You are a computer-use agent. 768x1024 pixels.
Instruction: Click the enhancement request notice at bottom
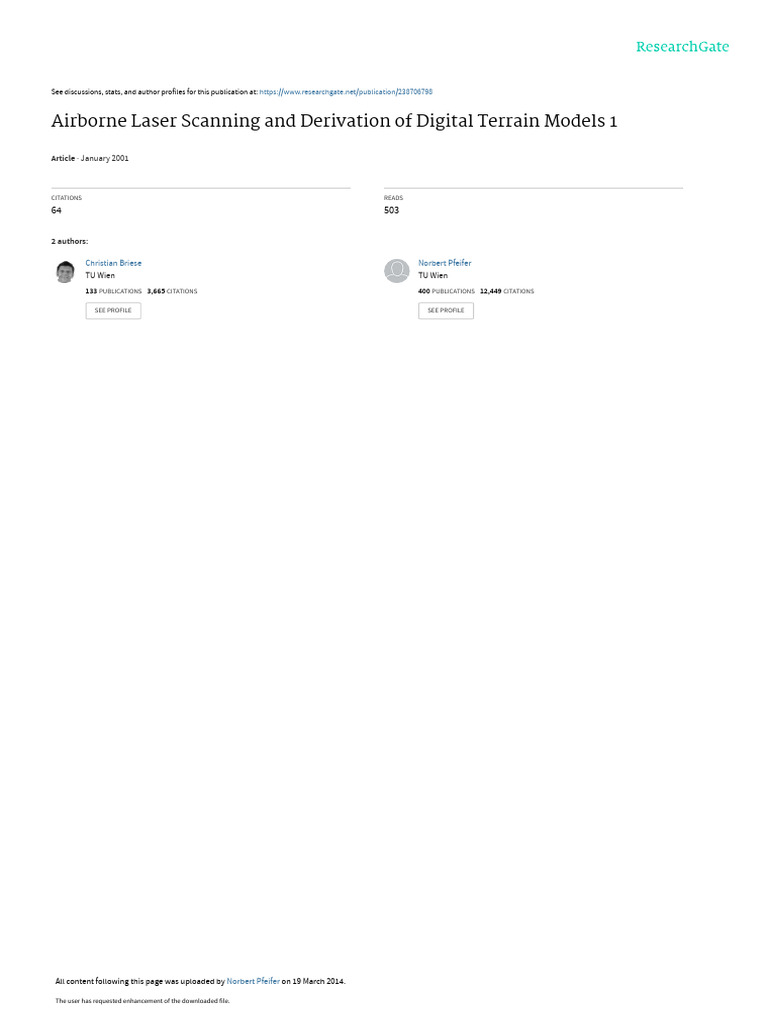[142, 1000]
